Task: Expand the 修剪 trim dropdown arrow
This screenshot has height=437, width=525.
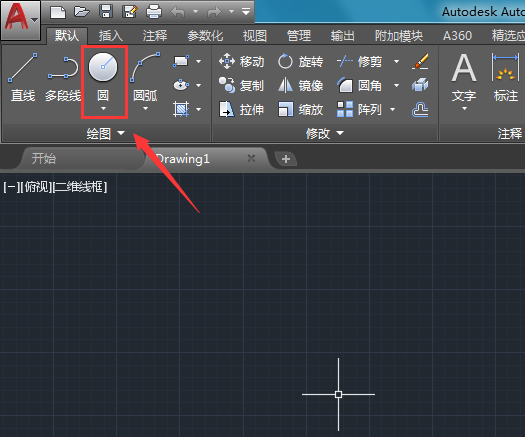Action: 396,62
